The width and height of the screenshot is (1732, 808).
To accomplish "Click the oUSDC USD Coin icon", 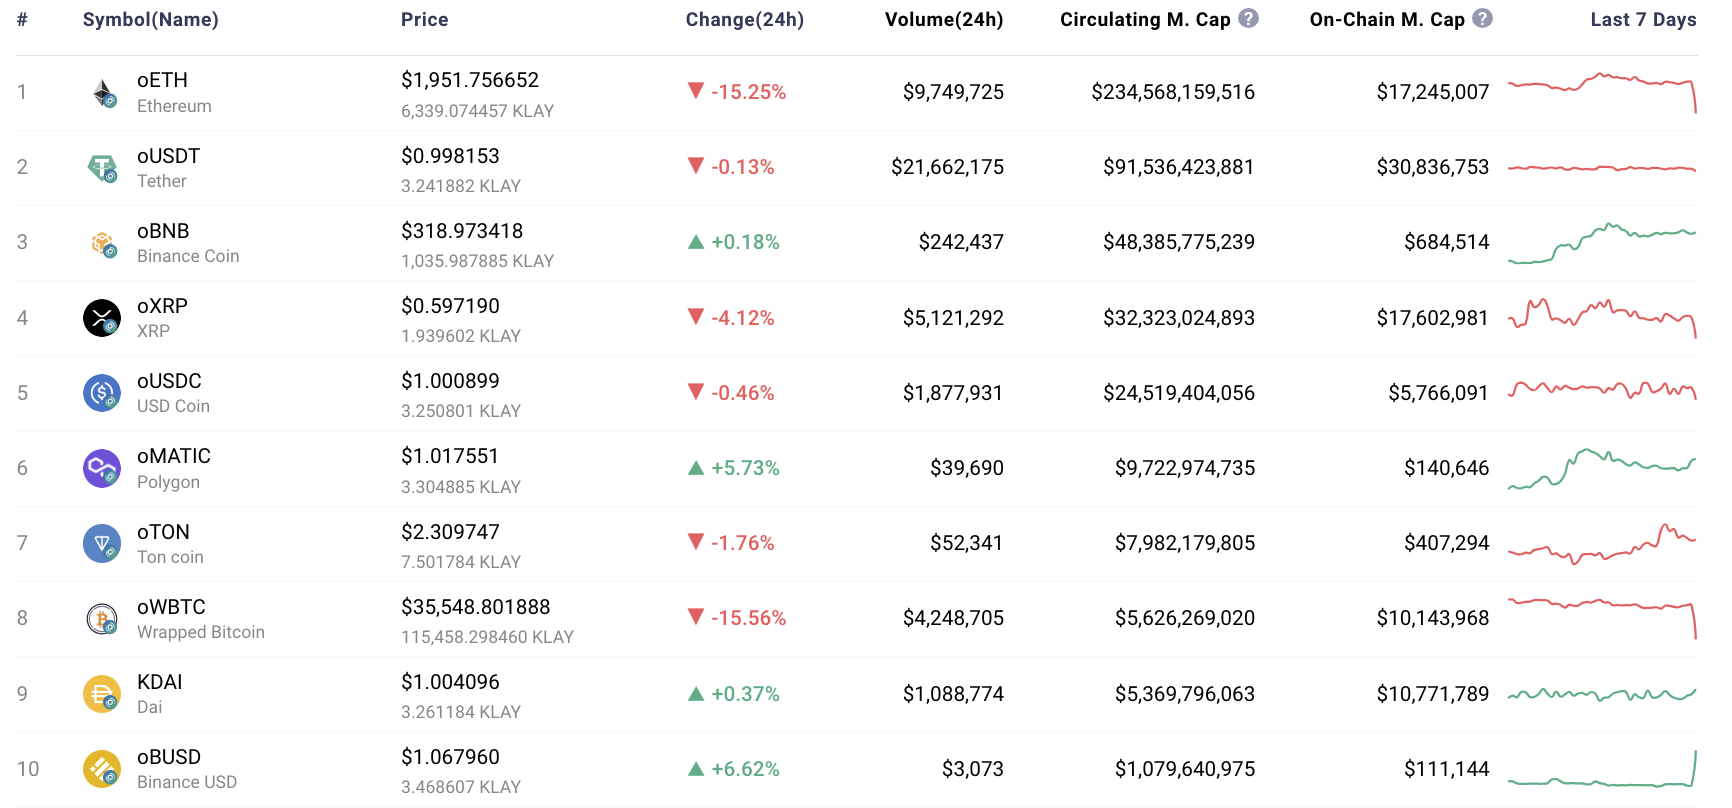I will click(x=102, y=393).
